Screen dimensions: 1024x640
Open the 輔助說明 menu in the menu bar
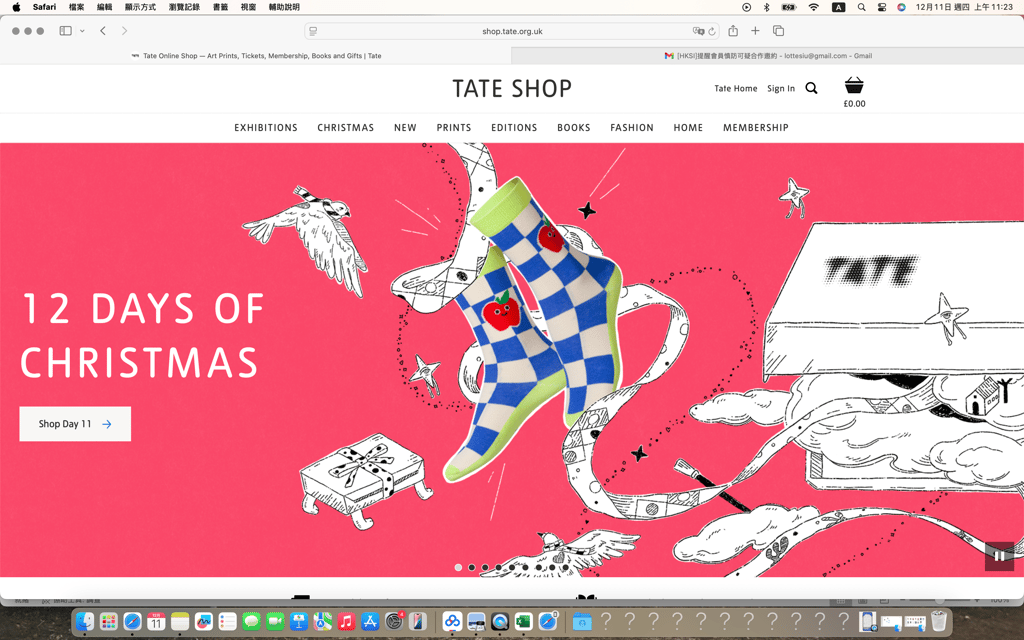(x=284, y=7)
